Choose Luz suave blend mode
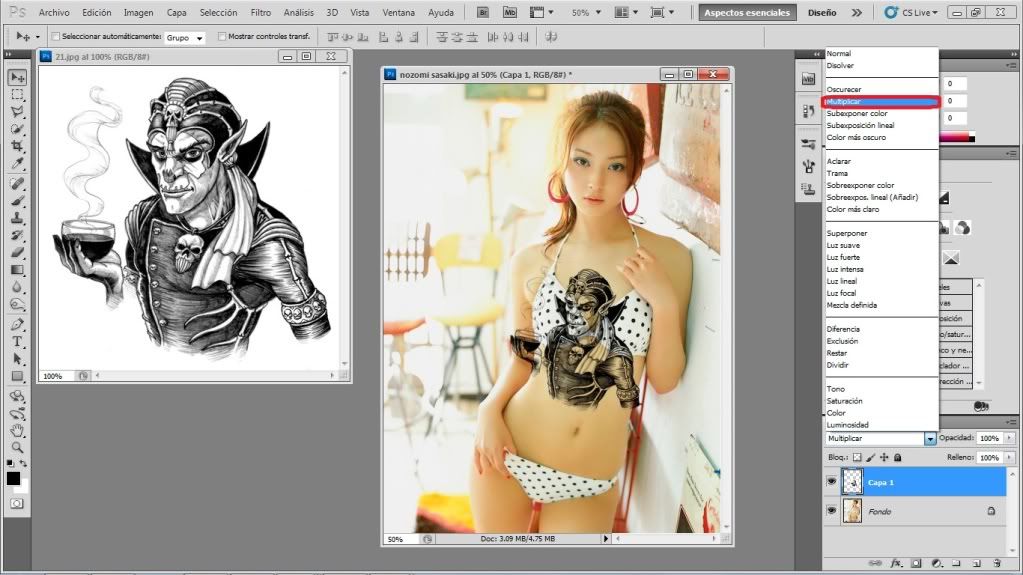 pyautogui.click(x=843, y=245)
